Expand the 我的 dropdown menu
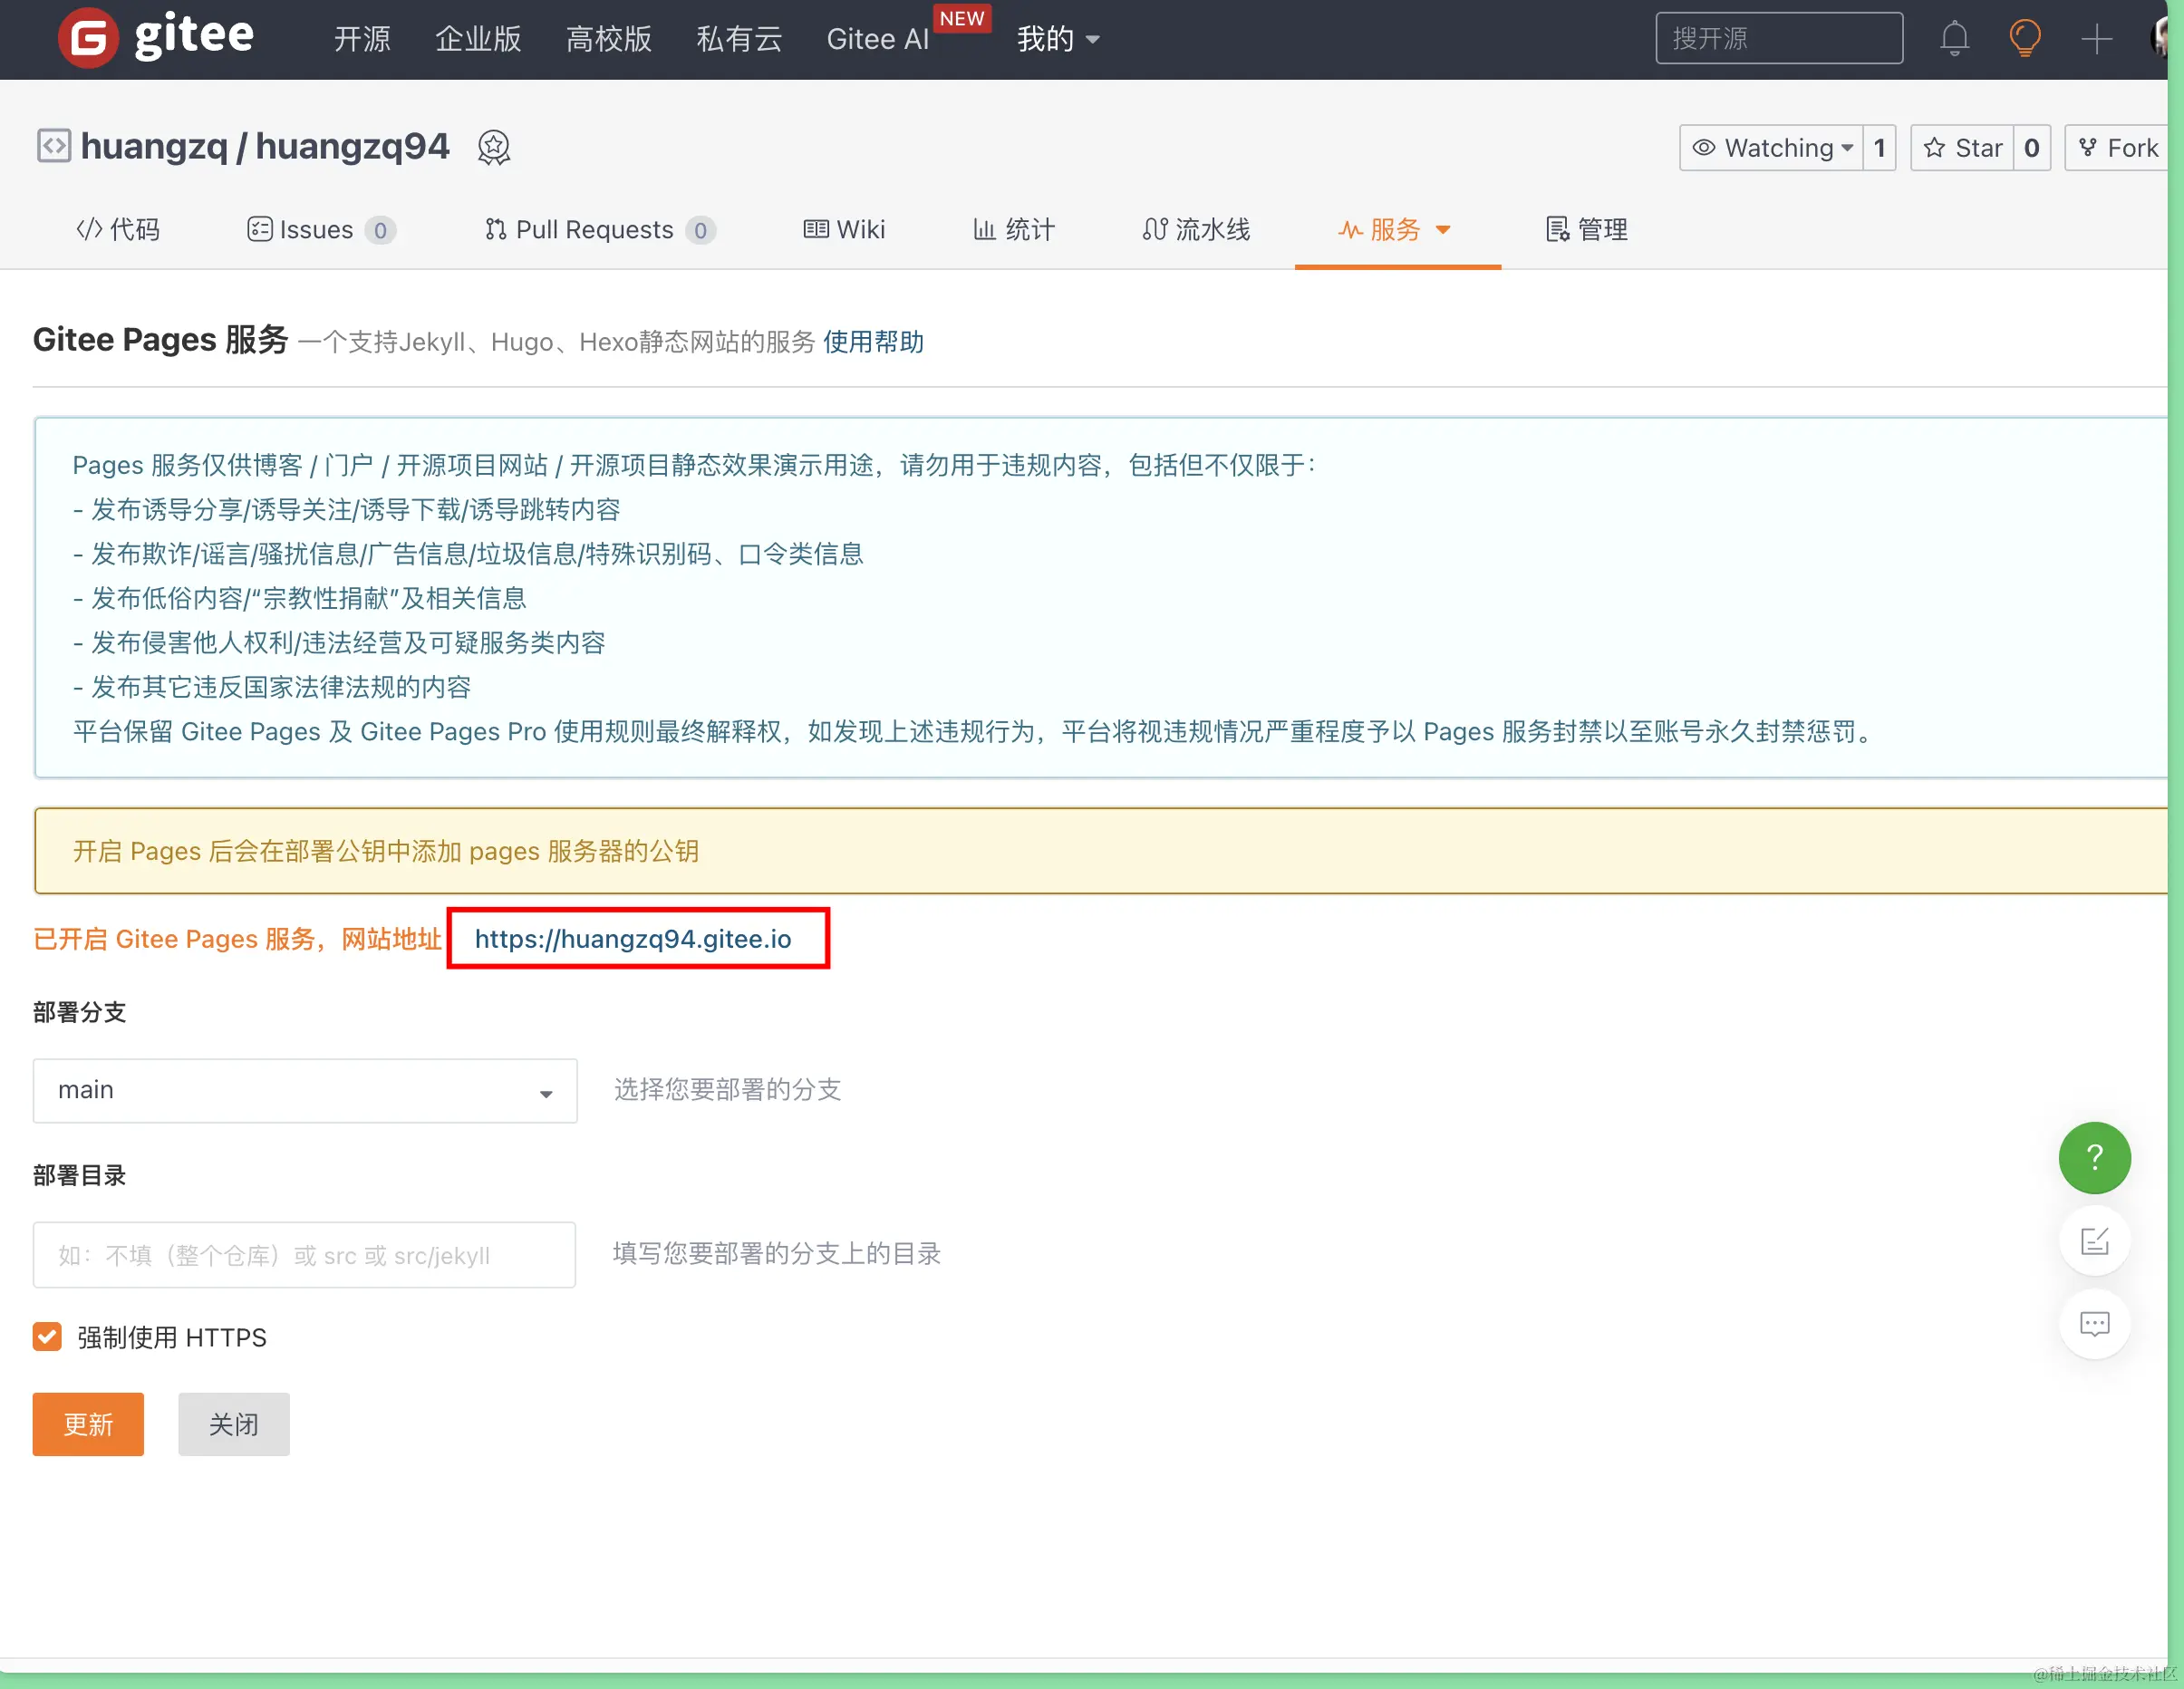2184x1689 pixels. point(1058,39)
